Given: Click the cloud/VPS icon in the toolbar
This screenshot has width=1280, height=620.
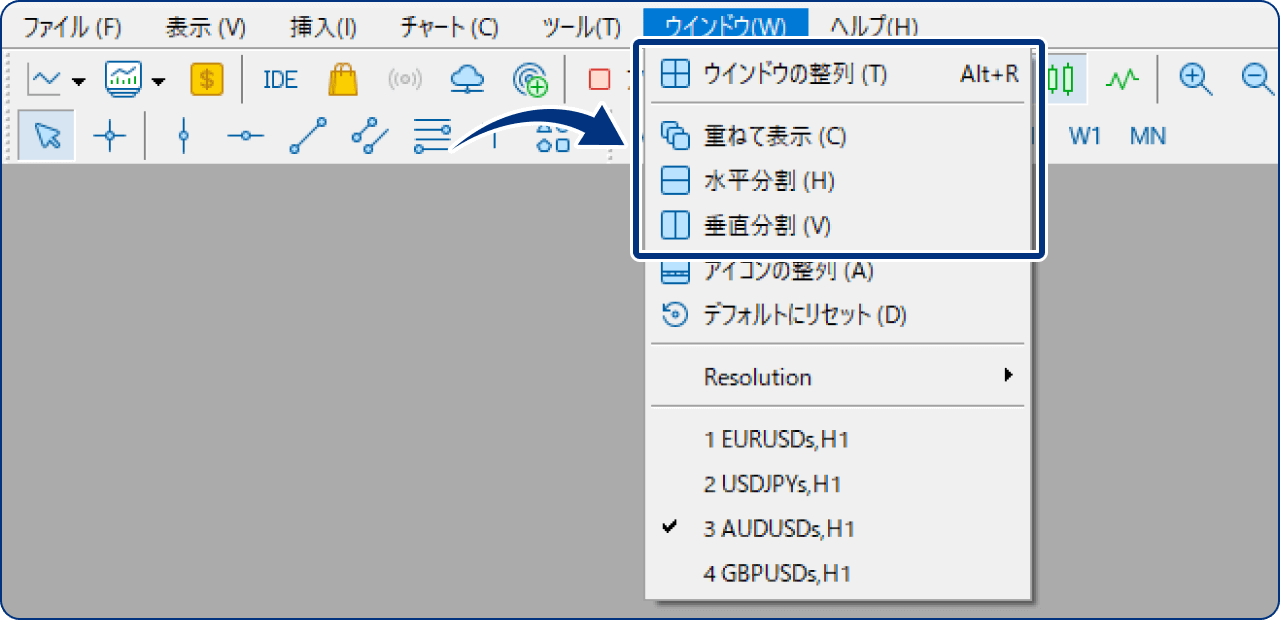Looking at the screenshot, I should (466, 78).
